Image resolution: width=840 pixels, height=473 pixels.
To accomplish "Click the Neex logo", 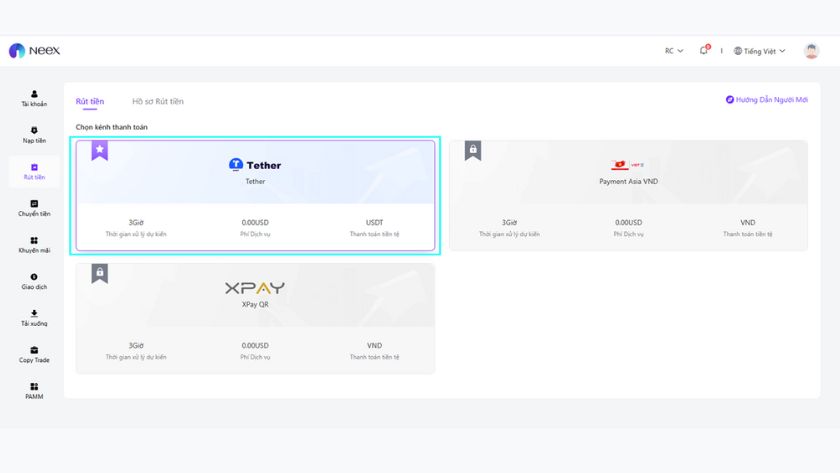I will (x=34, y=50).
